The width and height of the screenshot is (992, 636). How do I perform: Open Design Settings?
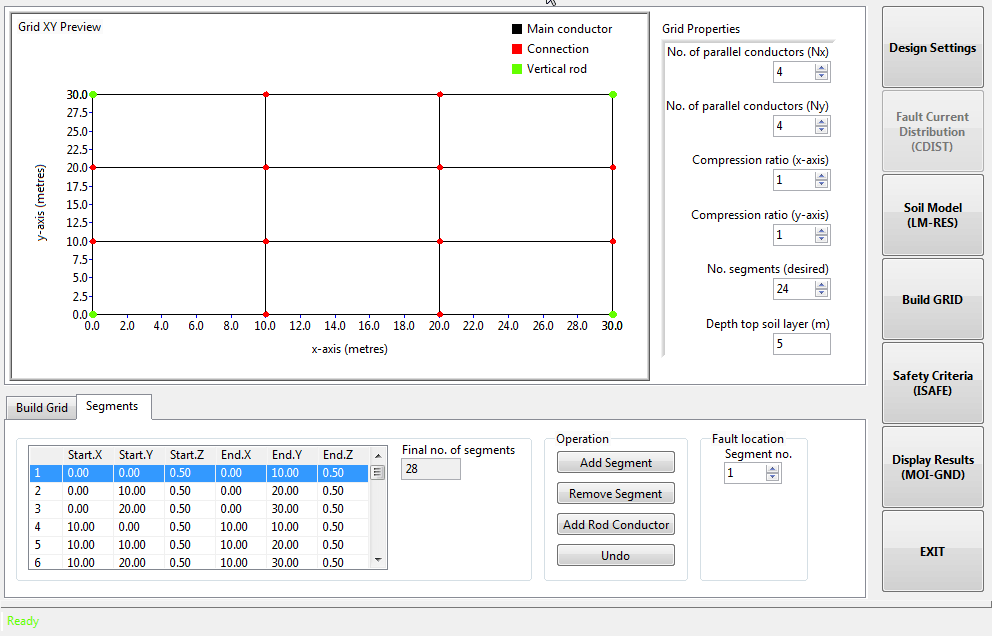pos(932,48)
